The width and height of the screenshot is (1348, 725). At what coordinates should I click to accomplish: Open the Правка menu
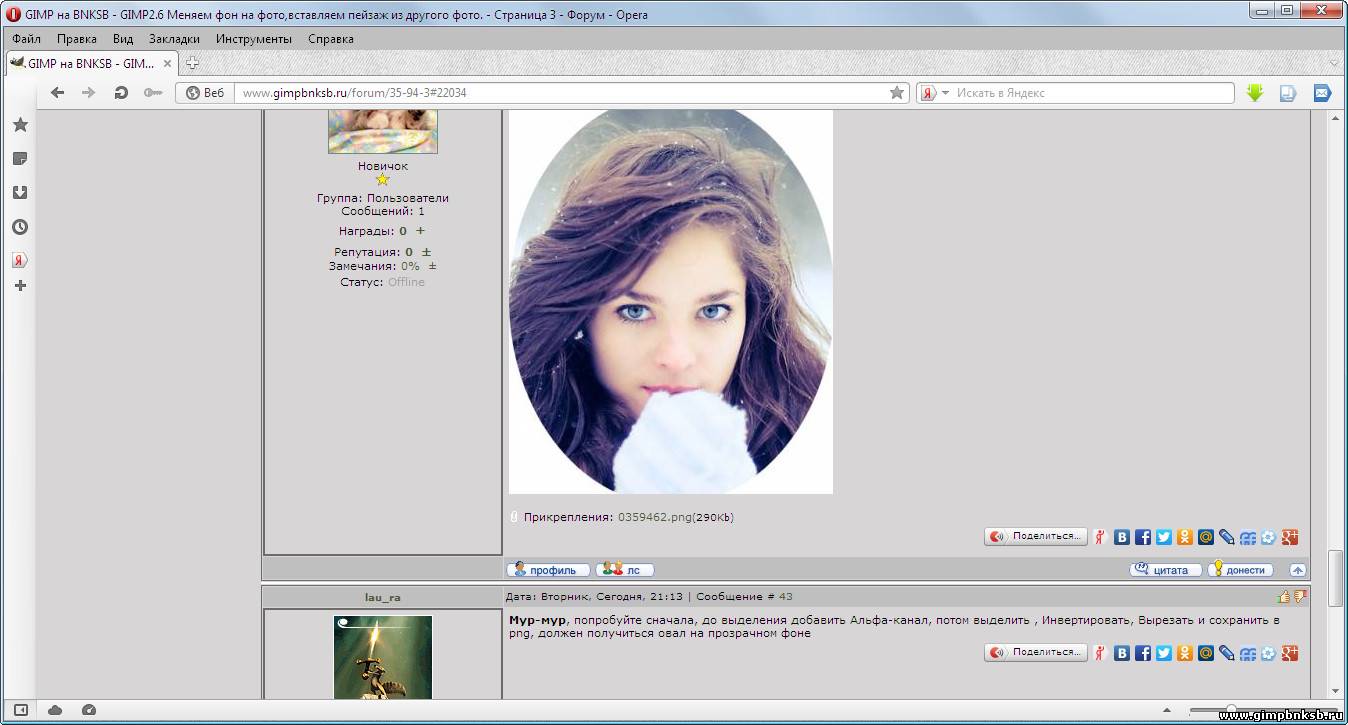pos(77,39)
